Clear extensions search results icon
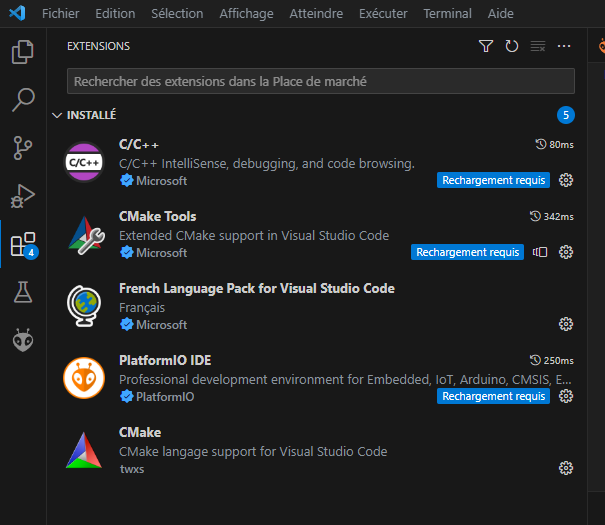 538,46
